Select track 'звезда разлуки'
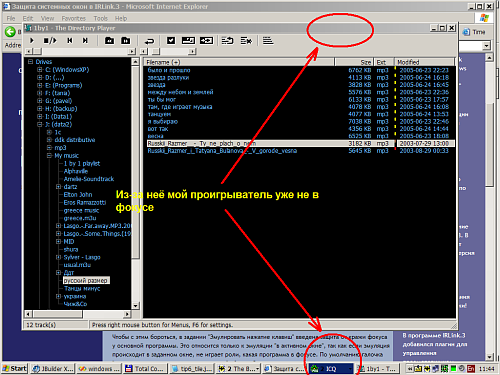The width and height of the screenshot is (500, 375). tap(168, 77)
